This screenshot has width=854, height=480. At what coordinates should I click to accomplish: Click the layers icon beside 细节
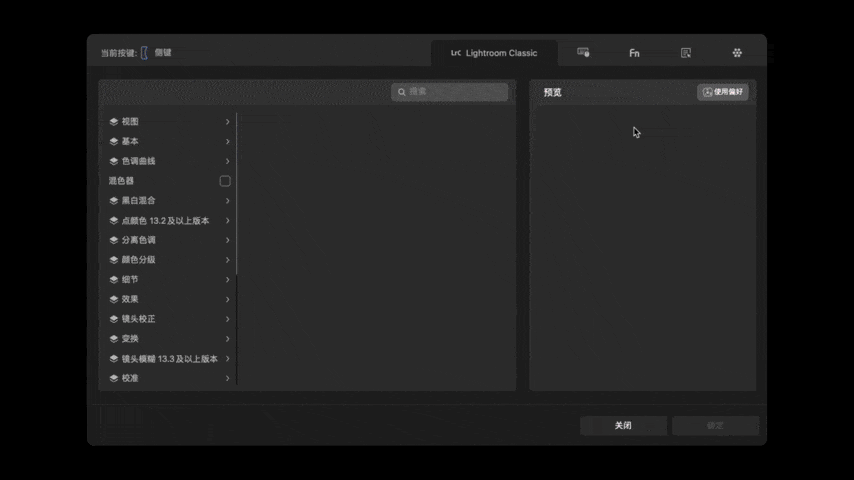click(114, 280)
